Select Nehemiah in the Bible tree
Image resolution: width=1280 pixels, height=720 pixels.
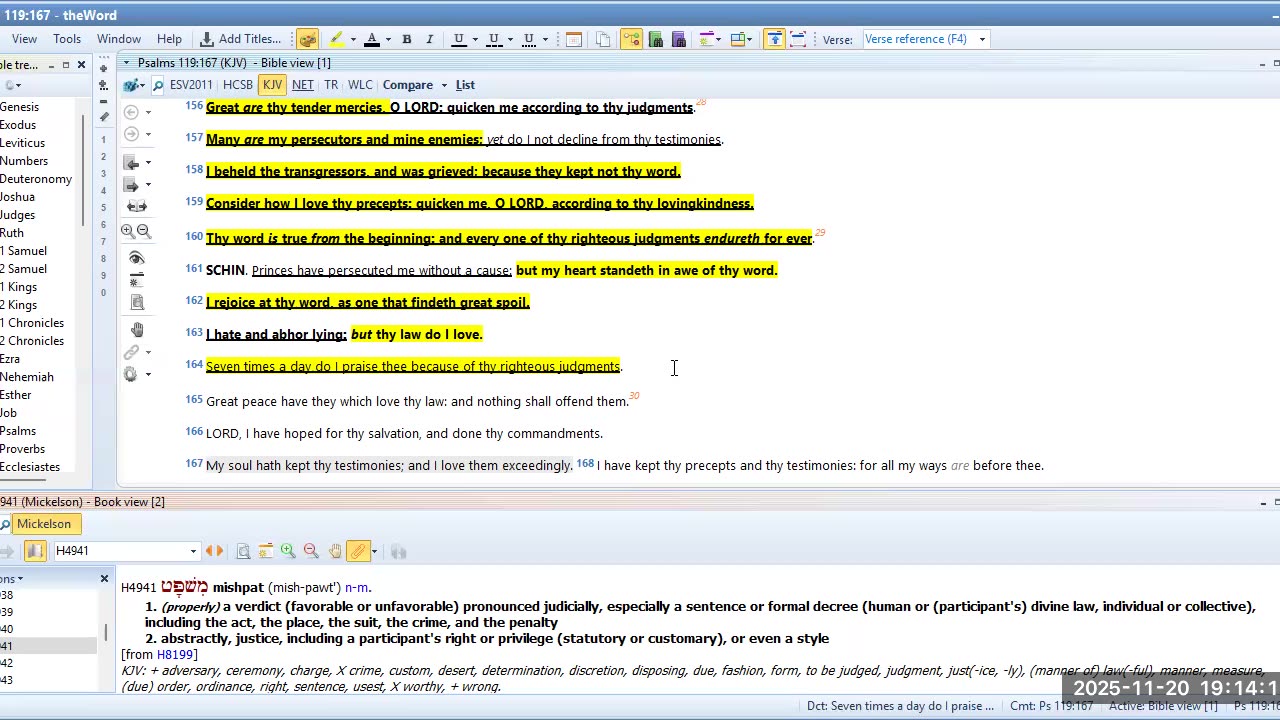pos(27,377)
